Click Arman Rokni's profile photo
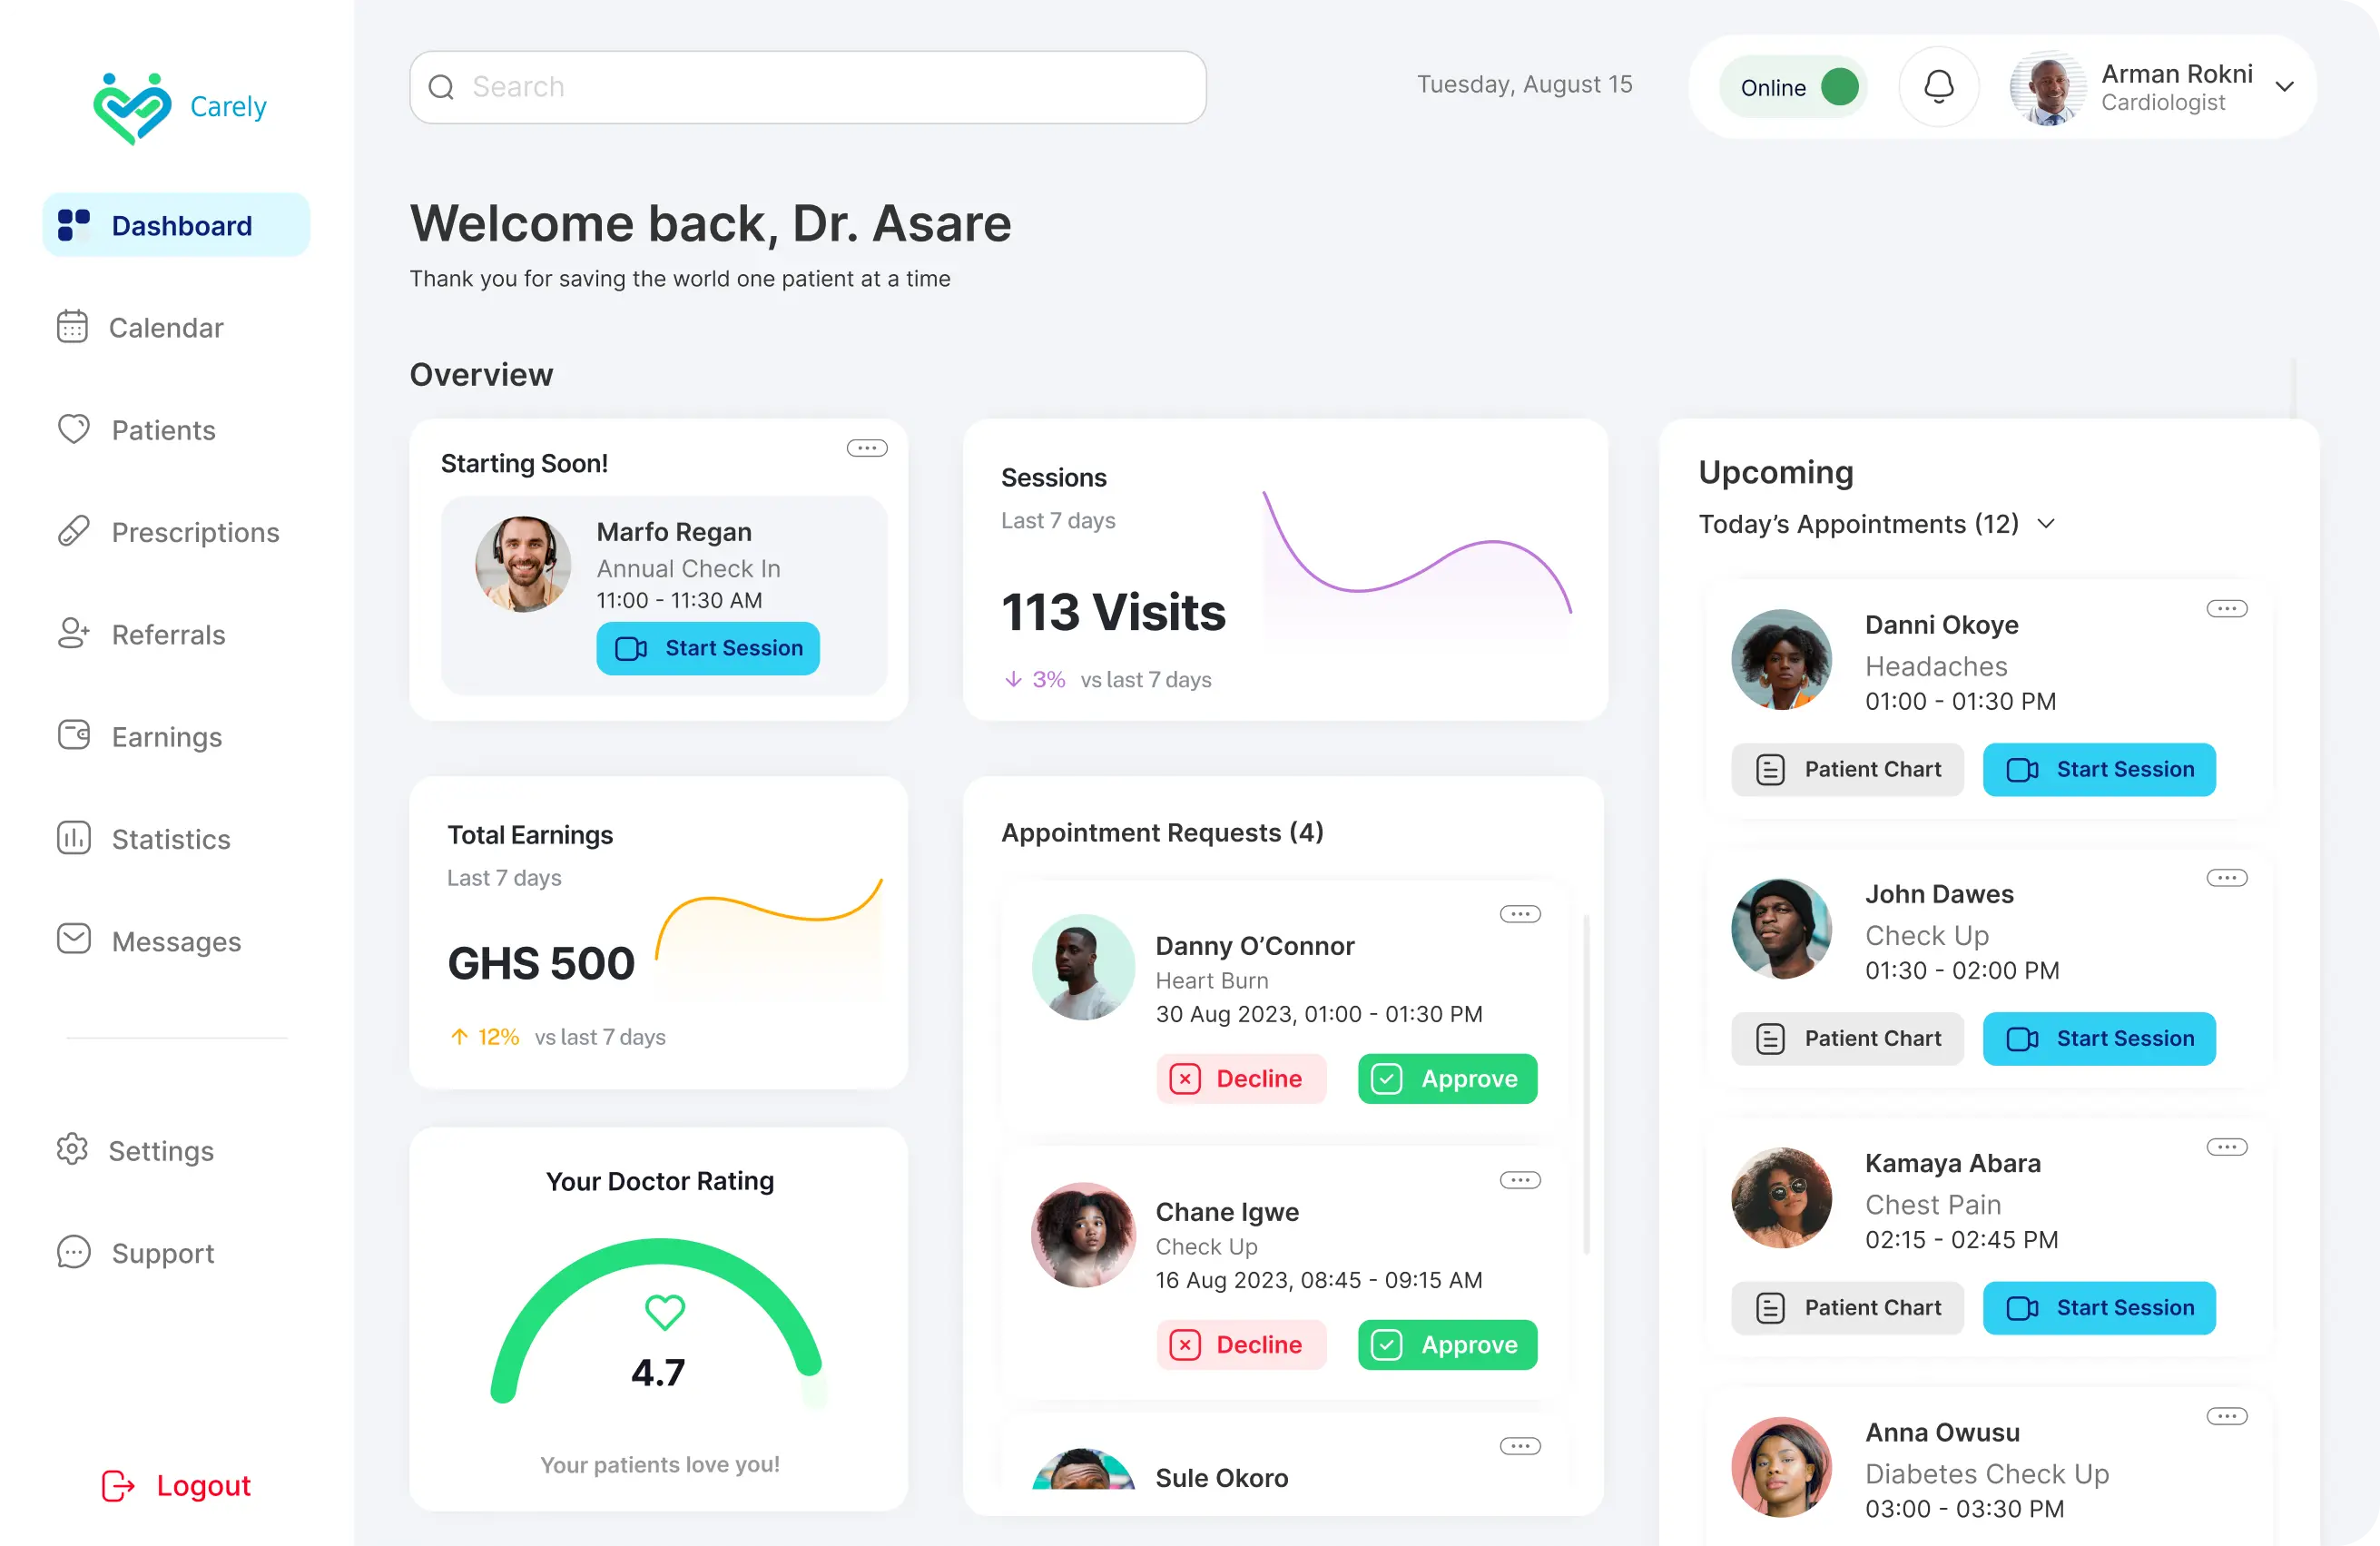The width and height of the screenshot is (2380, 1546). tap(2047, 87)
